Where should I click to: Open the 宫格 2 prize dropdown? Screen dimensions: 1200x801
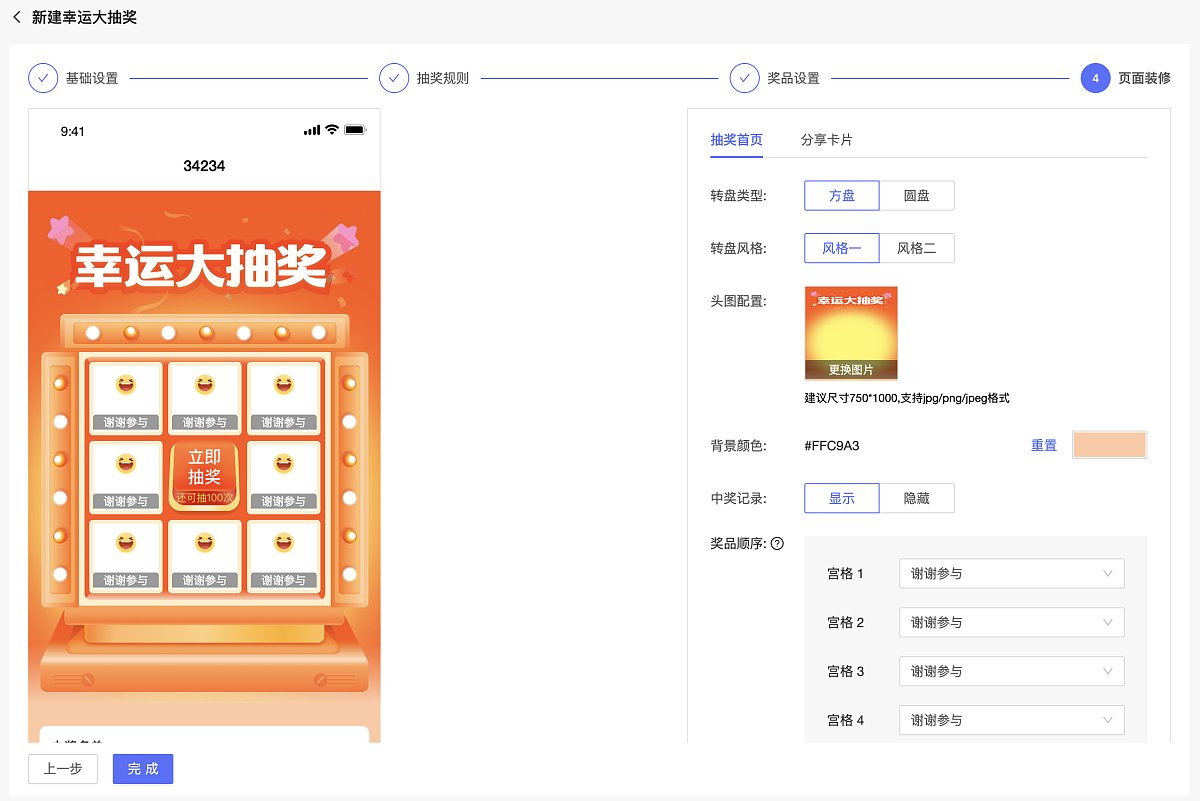1011,622
